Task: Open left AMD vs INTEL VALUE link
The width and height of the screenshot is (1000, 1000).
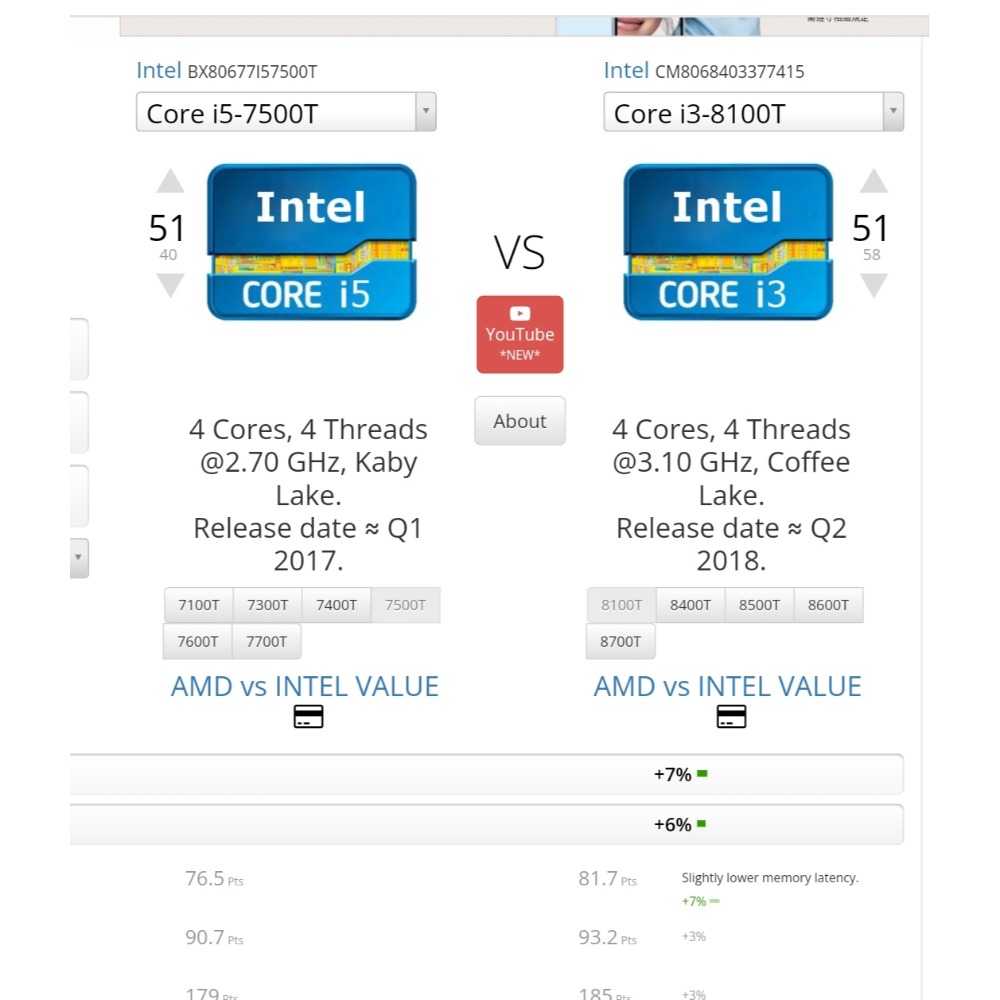Action: [304, 687]
